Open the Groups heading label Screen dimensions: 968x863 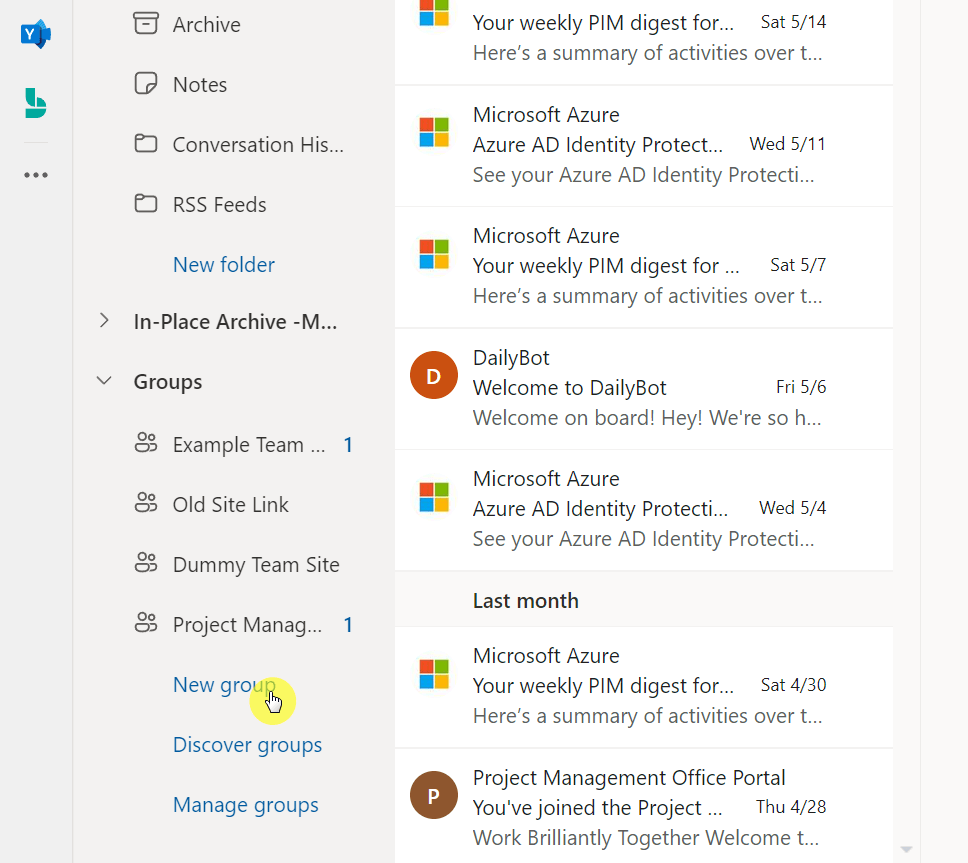167,381
